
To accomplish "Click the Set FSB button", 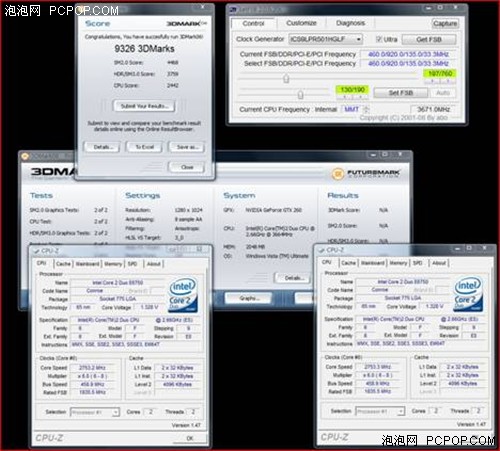I will click(x=401, y=93).
